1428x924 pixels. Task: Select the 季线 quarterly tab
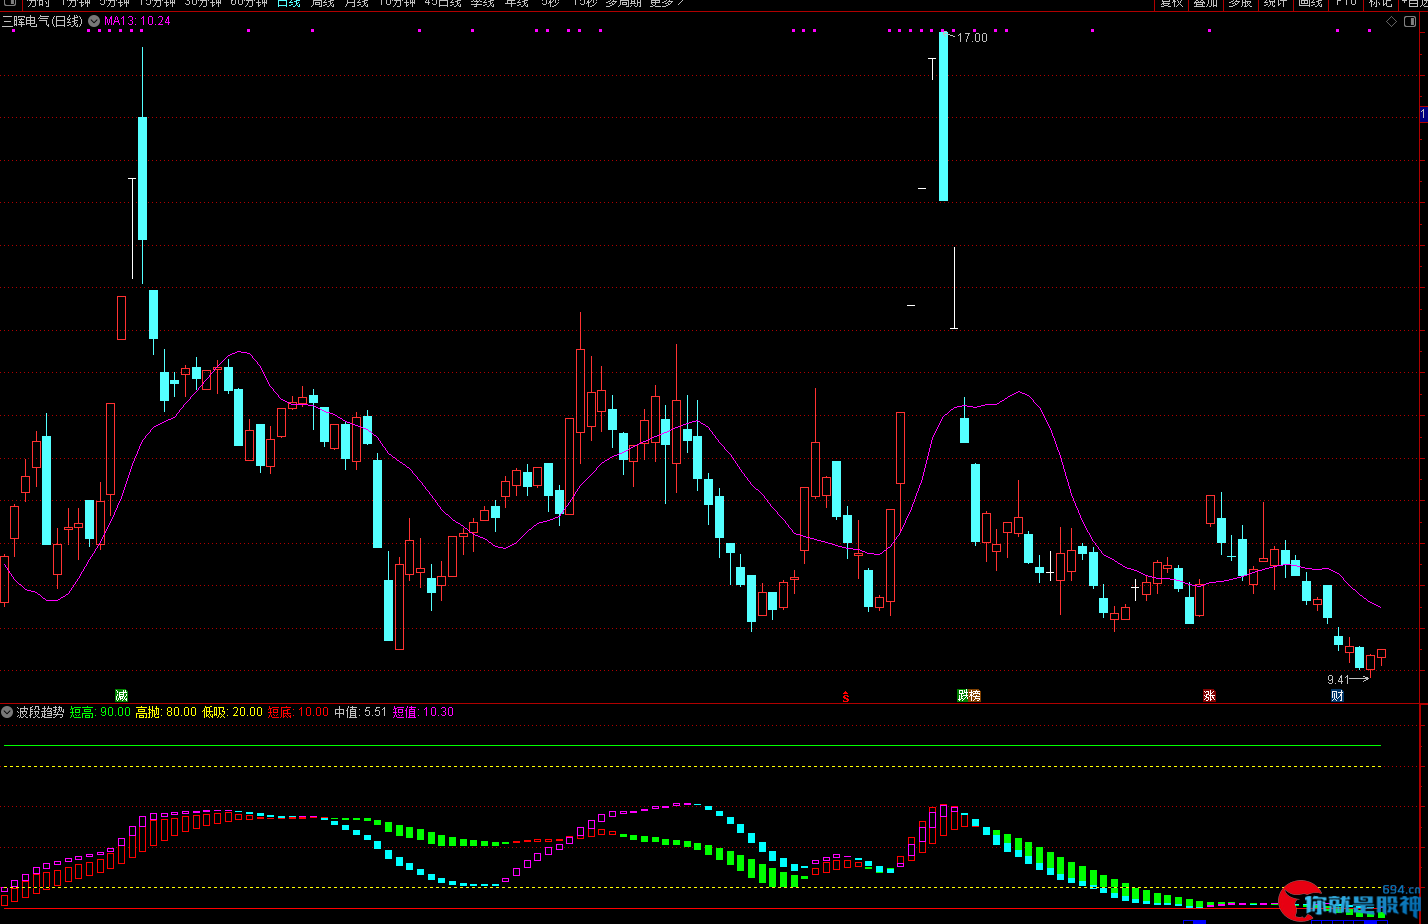[x=482, y=3]
